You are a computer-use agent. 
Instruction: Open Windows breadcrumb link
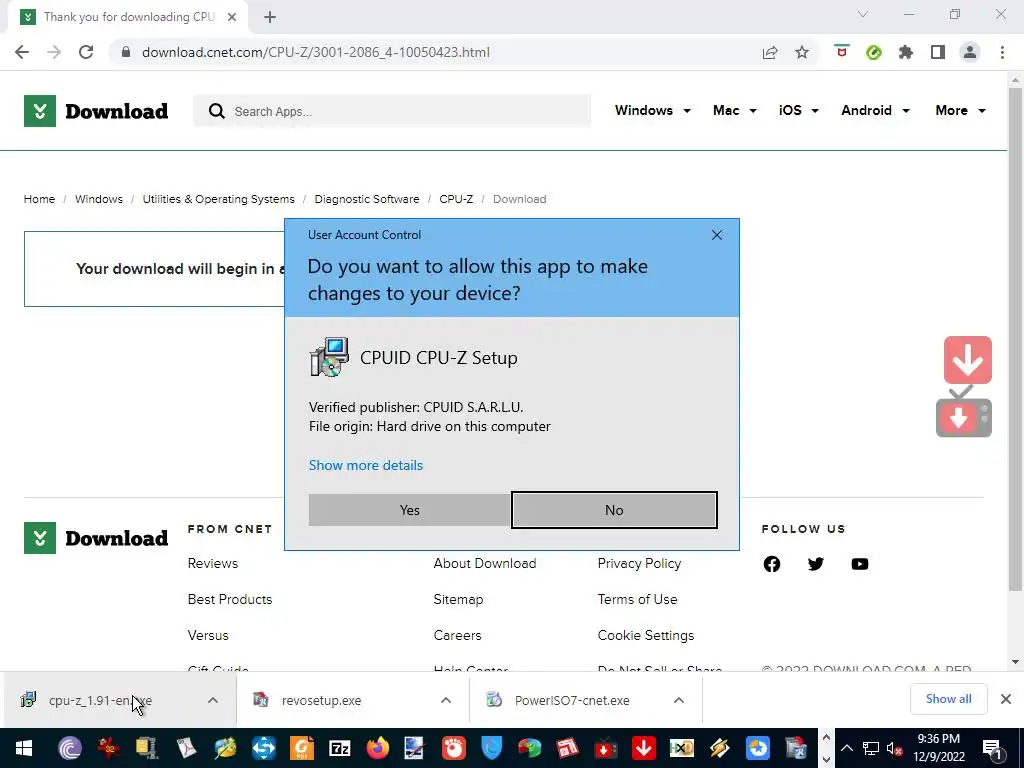point(99,199)
